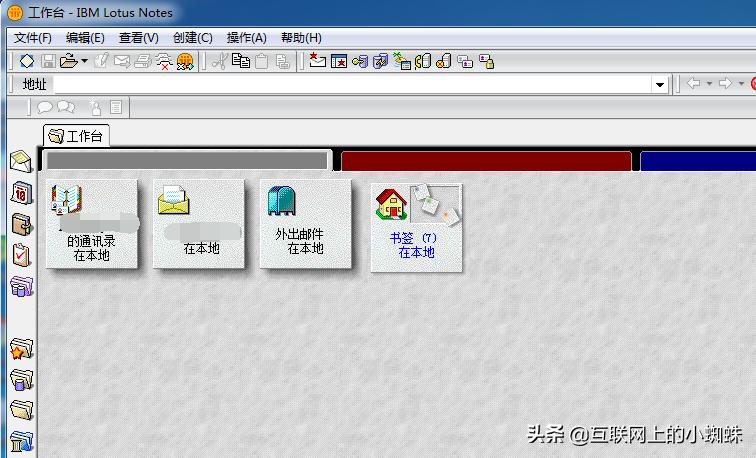Click the contact cards icon
Screen dimensions: 756x458
coord(465,61)
